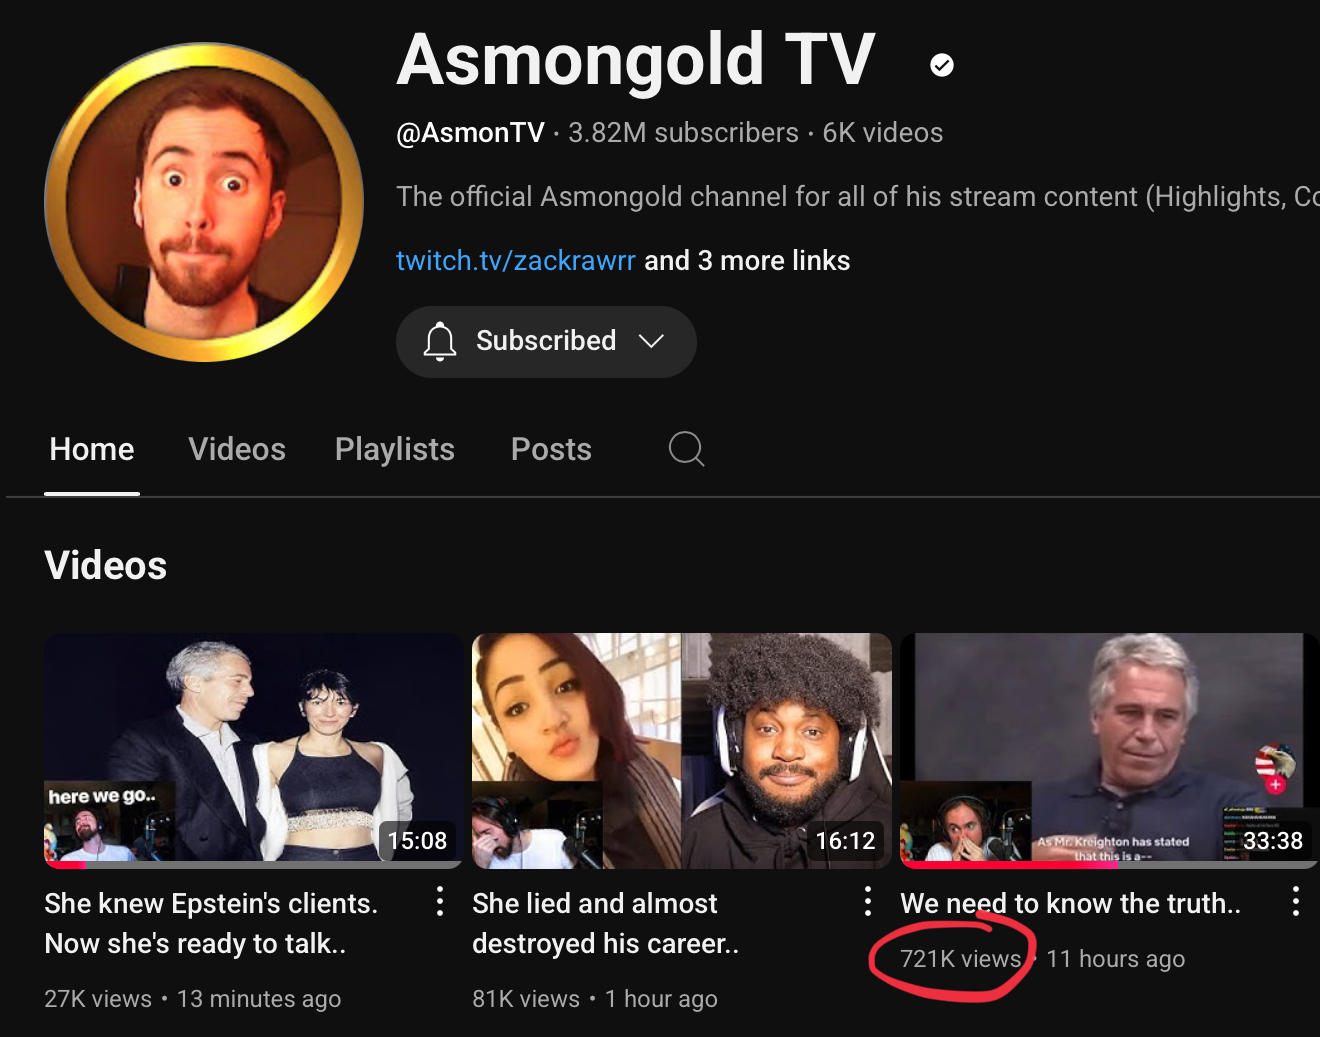Click the notification bell icon
The height and width of the screenshot is (1037, 1320).
[440, 341]
